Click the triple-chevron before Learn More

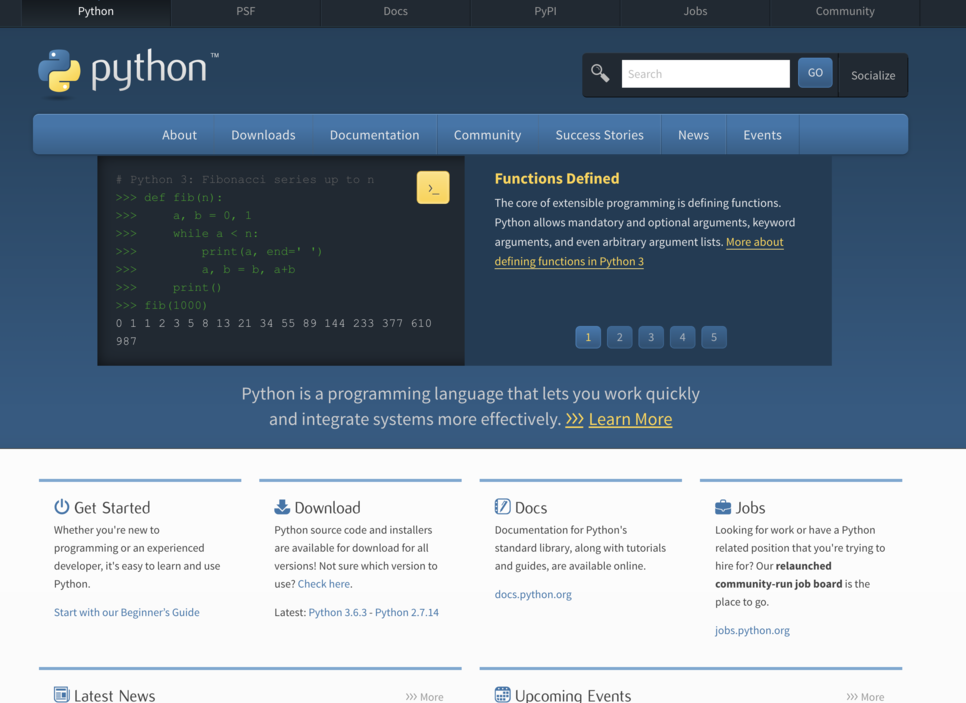click(x=574, y=419)
